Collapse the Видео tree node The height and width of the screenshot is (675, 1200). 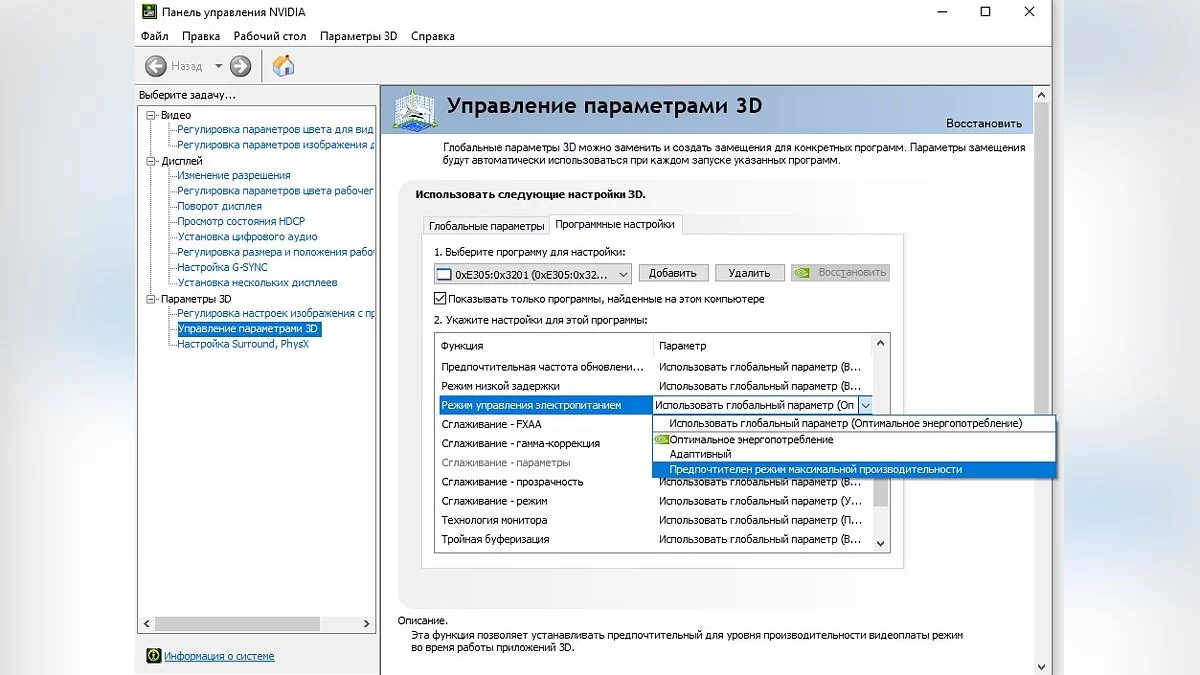point(151,115)
